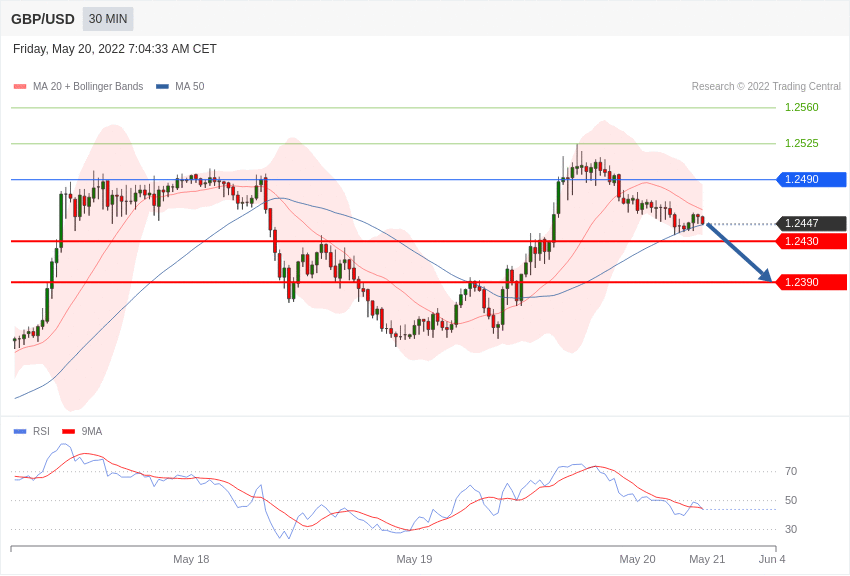
Task: Click the RSI legend blue swatch
Action: [20, 432]
